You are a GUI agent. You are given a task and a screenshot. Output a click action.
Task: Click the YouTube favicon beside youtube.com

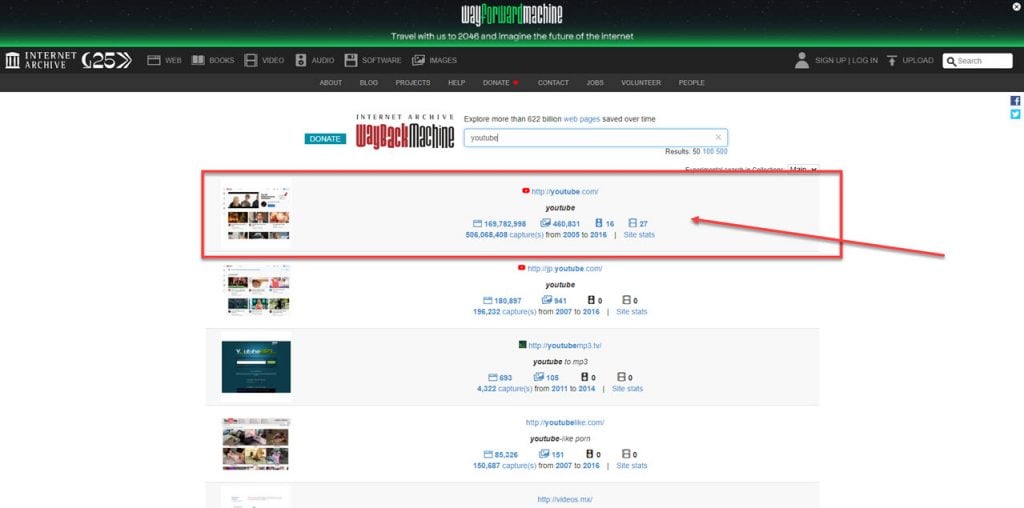point(526,191)
